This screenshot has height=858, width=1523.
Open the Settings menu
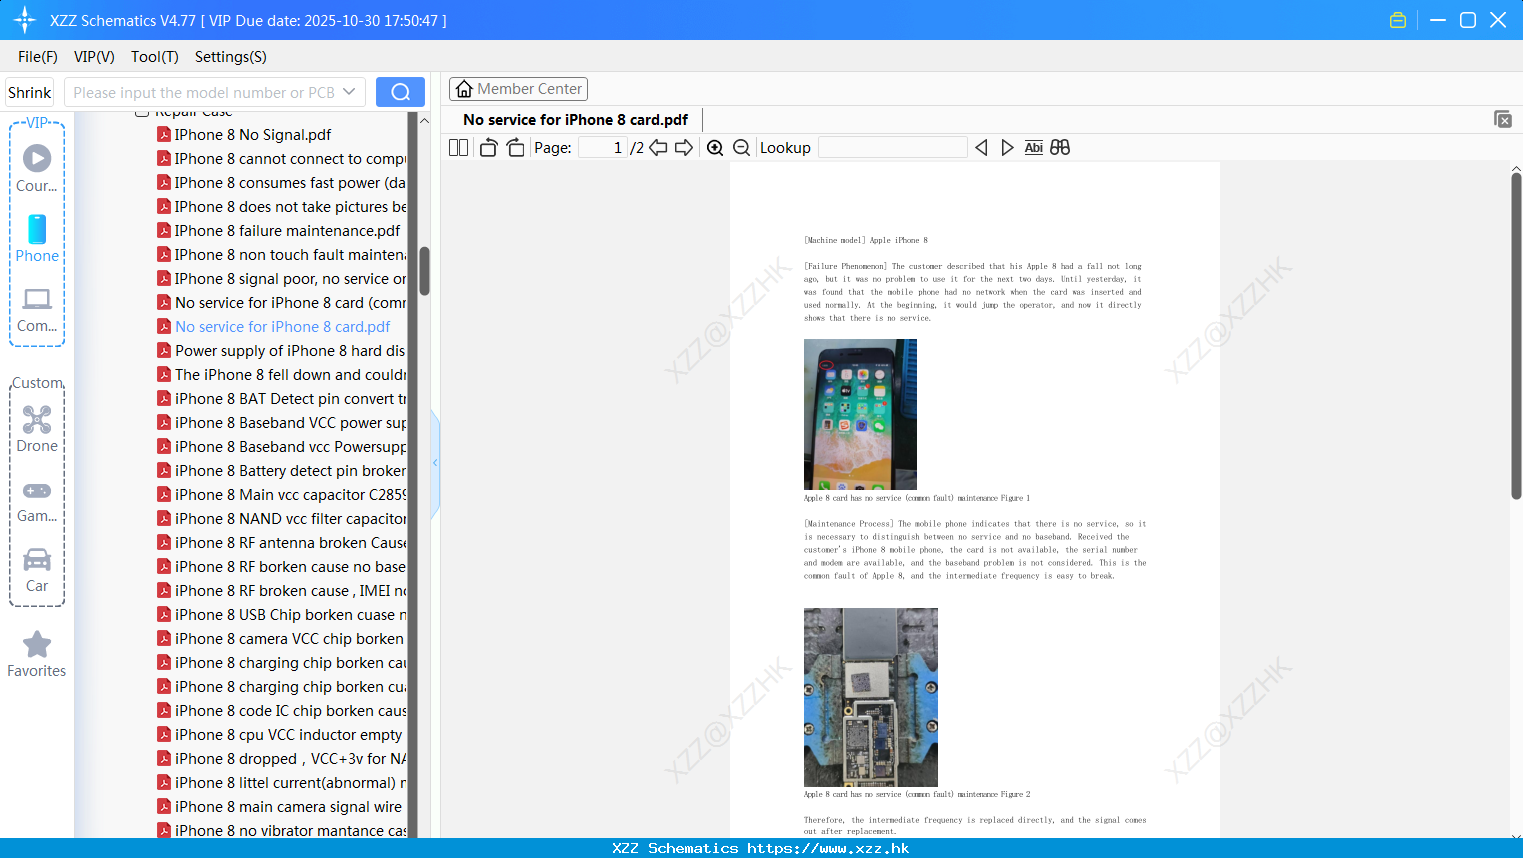231,57
